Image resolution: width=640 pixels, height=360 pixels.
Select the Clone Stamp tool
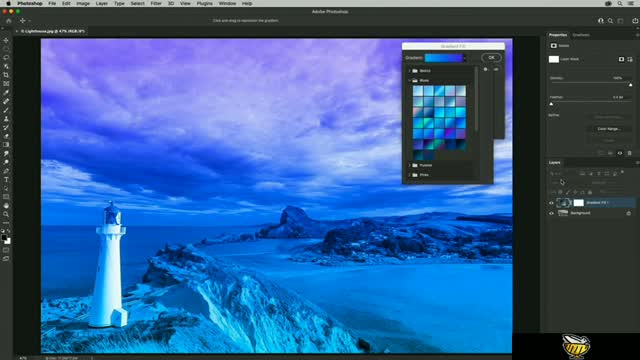(x=6, y=119)
